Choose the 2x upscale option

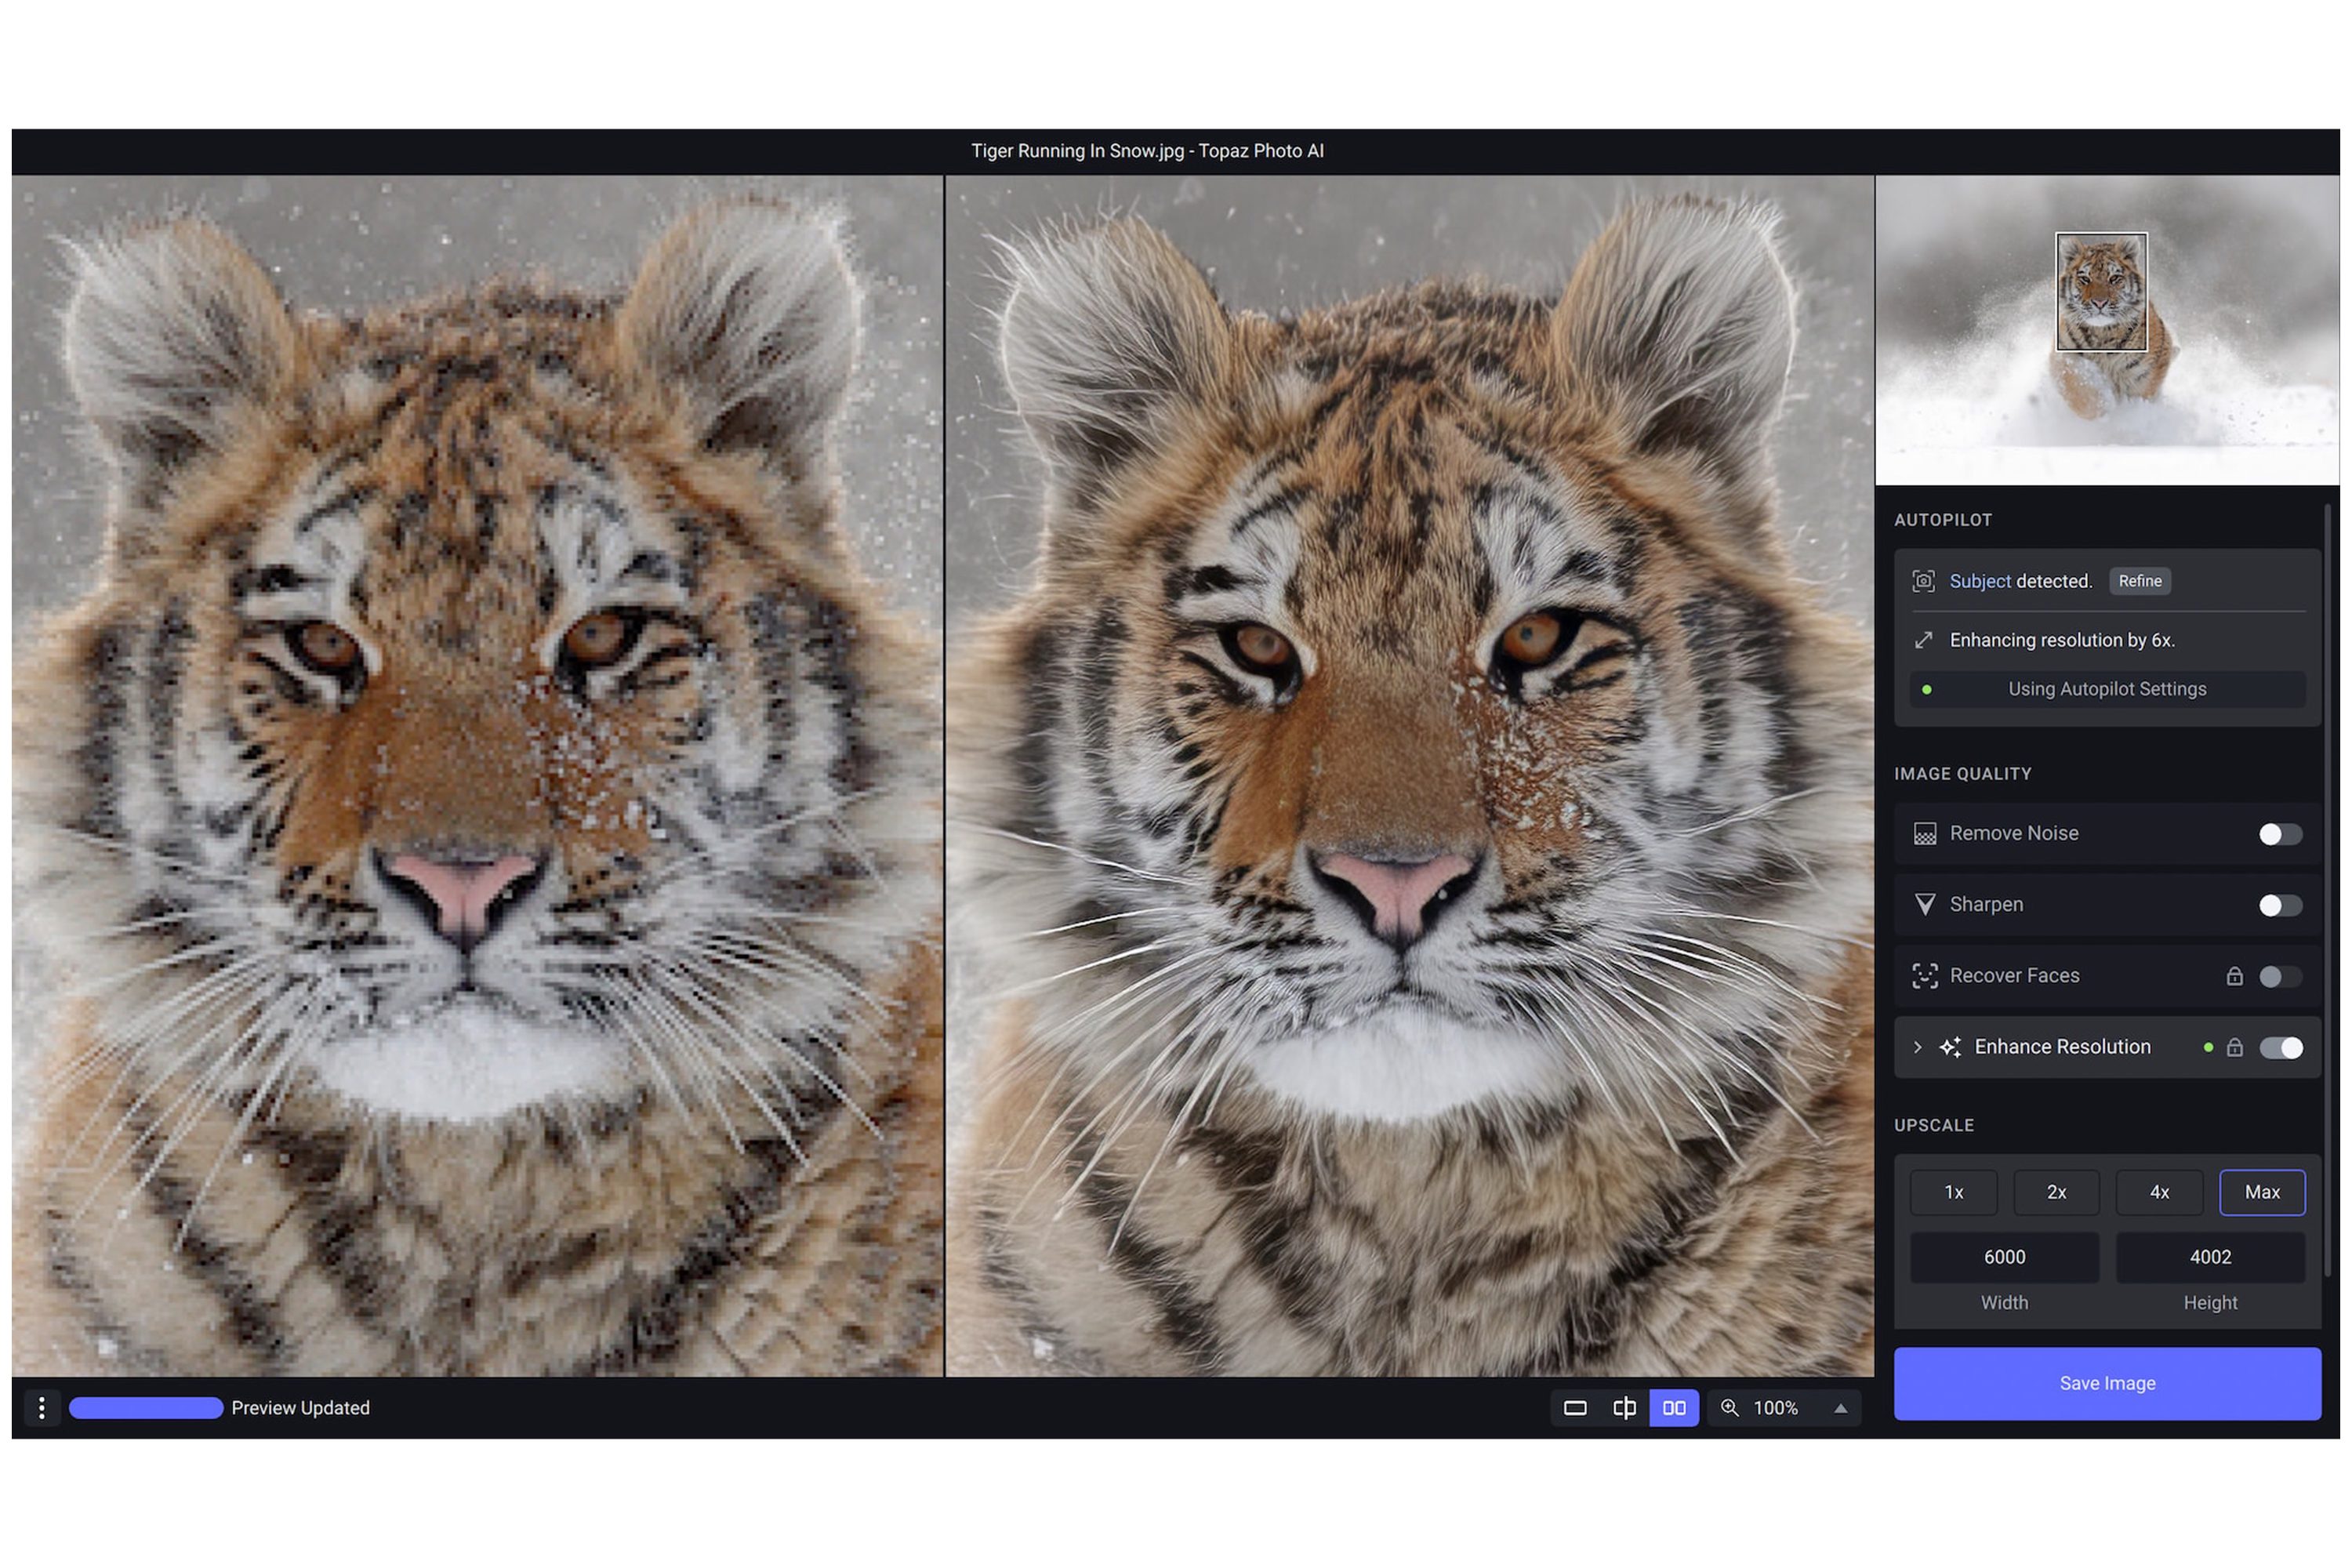point(2056,1192)
